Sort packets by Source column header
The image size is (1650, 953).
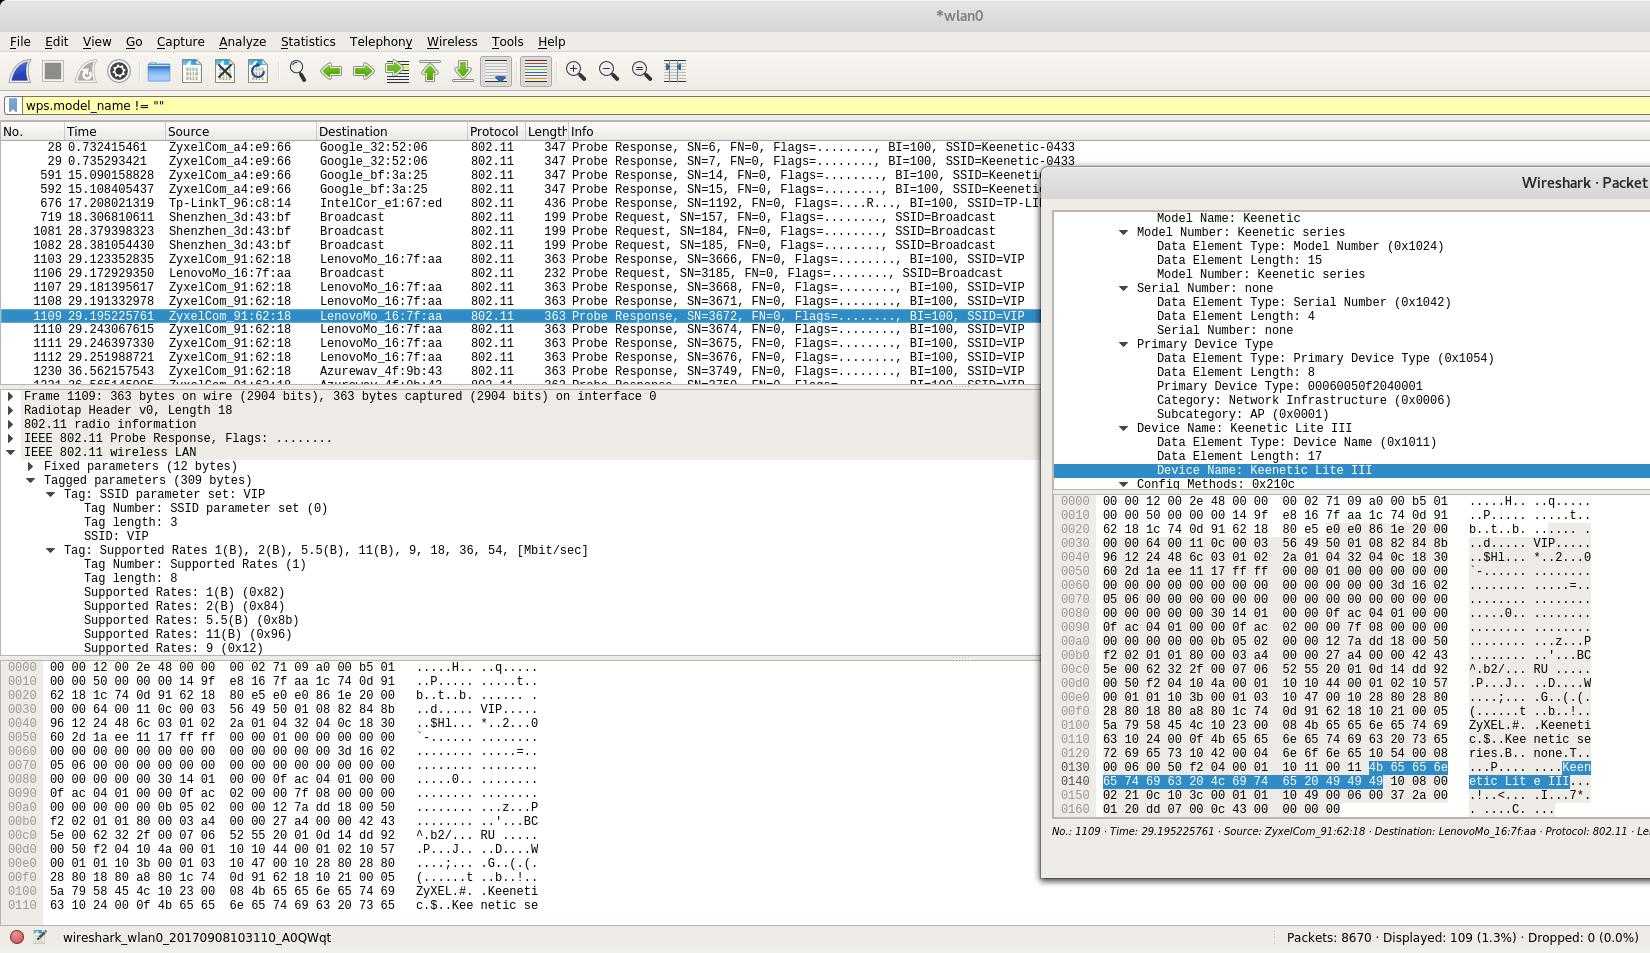189,132
